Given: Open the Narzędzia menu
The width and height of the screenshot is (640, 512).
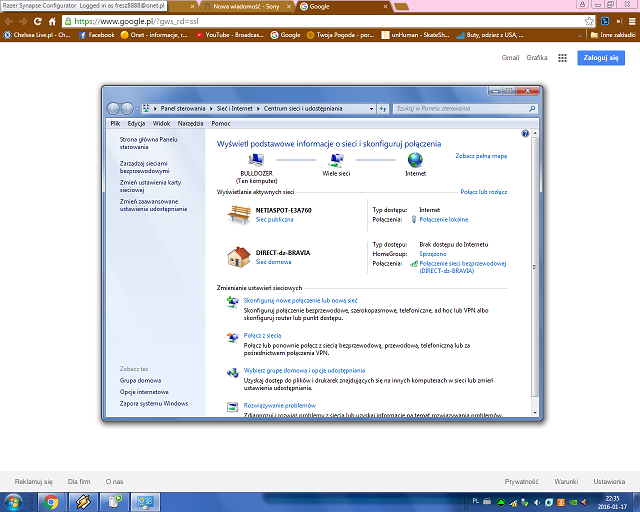Looking at the screenshot, I should [190, 122].
